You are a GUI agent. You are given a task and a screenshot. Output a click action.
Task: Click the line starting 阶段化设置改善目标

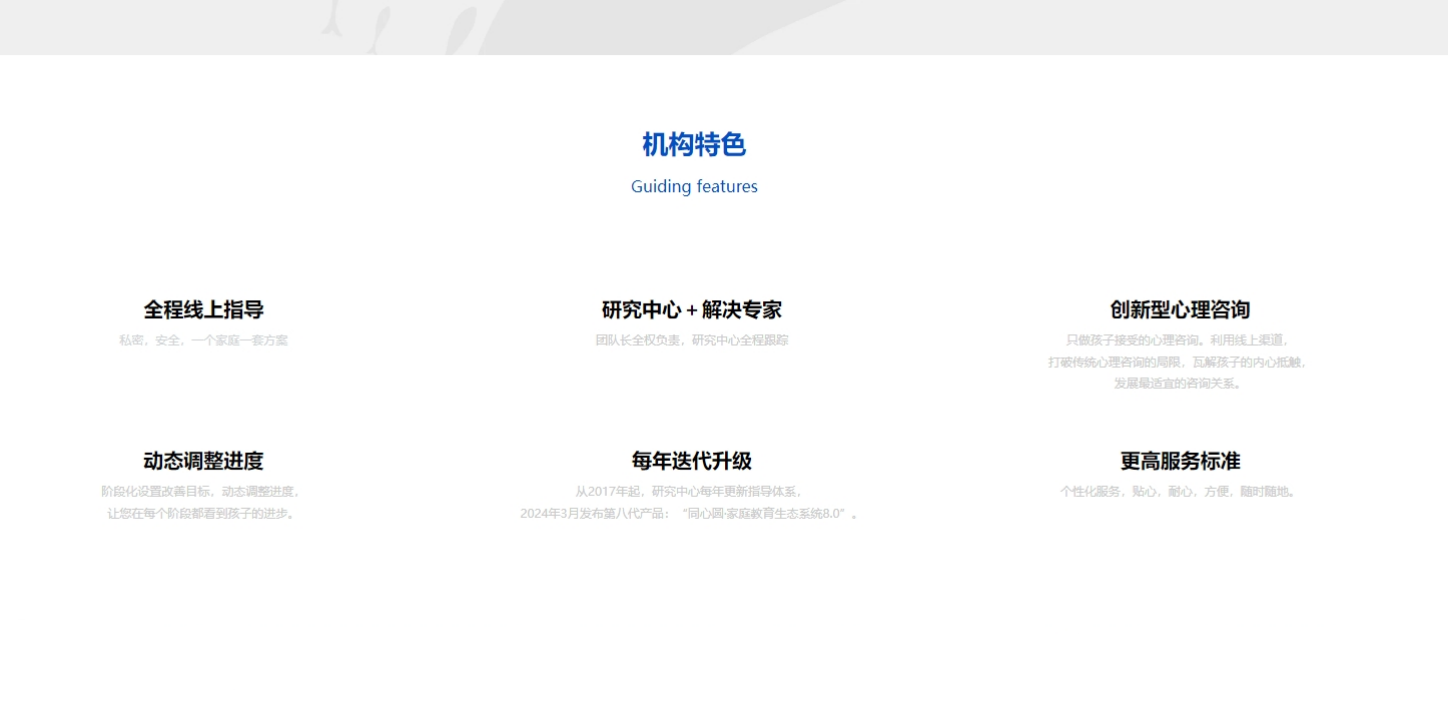(201, 492)
